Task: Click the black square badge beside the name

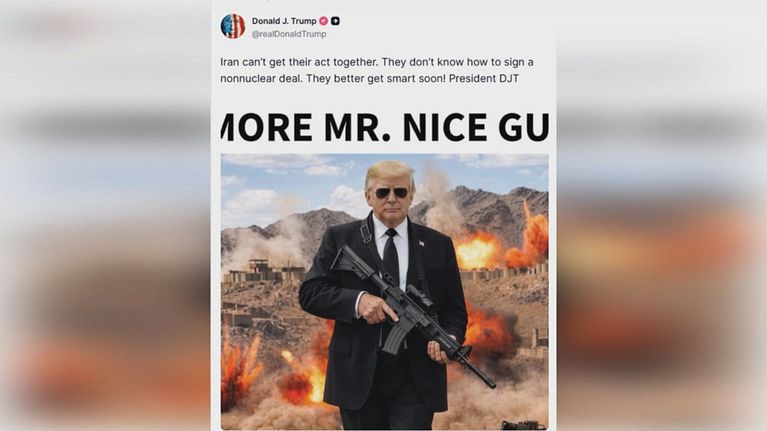Action: (336, 21)
